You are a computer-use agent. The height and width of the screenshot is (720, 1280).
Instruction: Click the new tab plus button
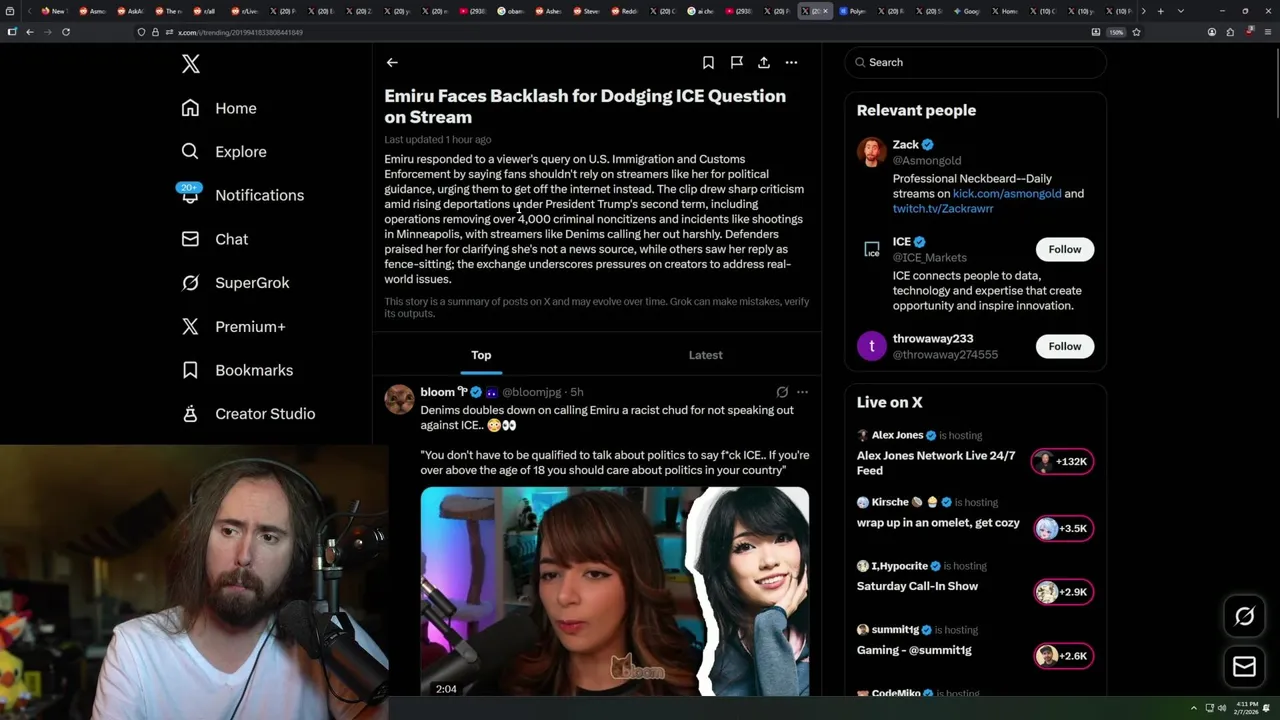[1160, 11]
